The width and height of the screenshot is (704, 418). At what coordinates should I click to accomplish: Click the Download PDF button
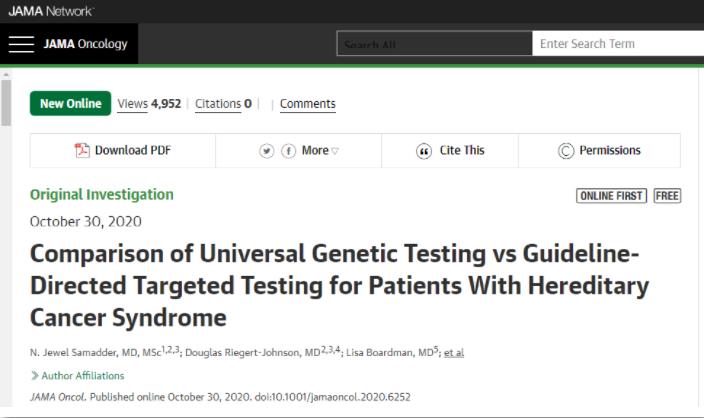coord(123,150)
